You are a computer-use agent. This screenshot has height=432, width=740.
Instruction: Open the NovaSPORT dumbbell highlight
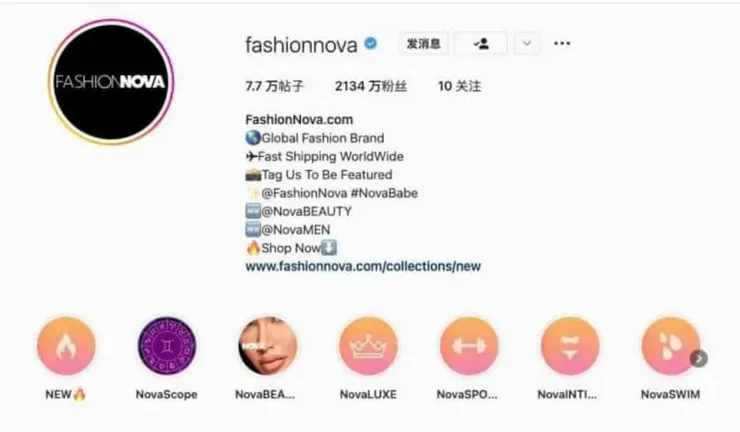[469, 346]
